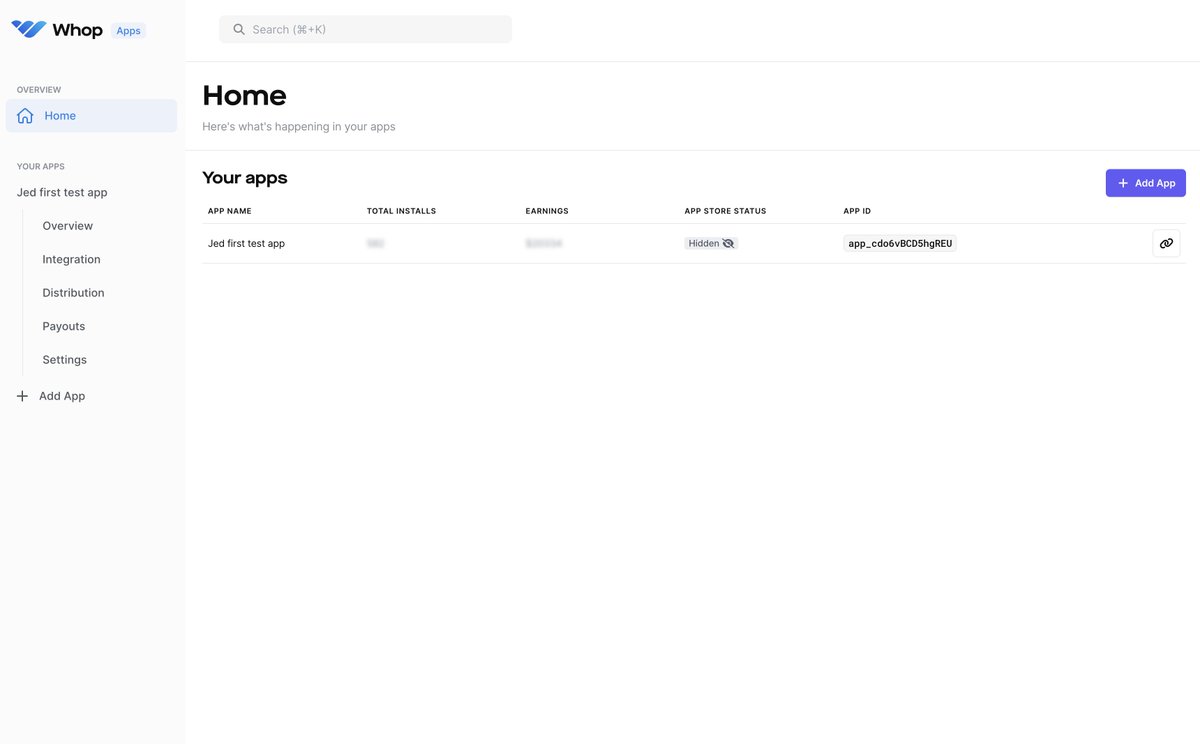Select Jed first test app in the sidebar
Screen dimensions: 1200x744
pos(62,192)
